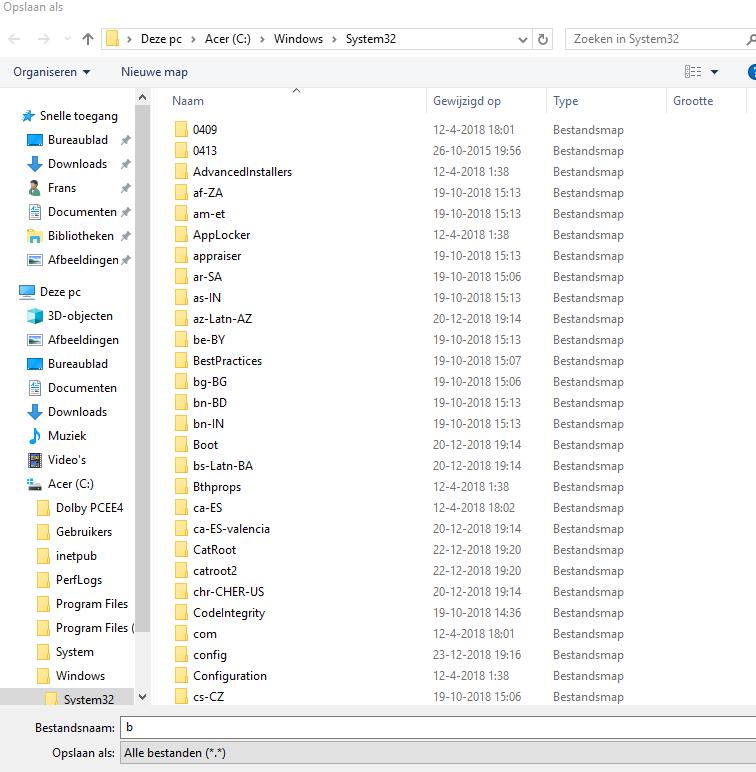Open '3D-objecten' under Deze pc

coord(80,316)
